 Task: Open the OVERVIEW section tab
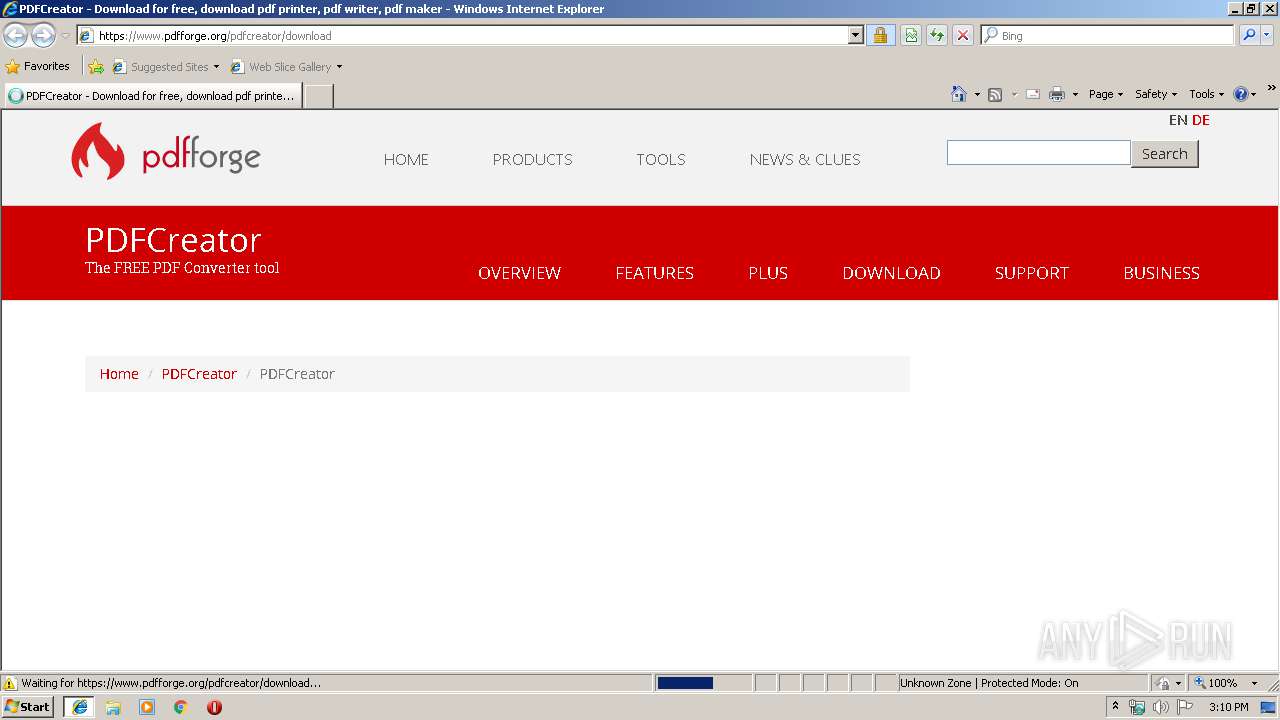click(519, 273)
